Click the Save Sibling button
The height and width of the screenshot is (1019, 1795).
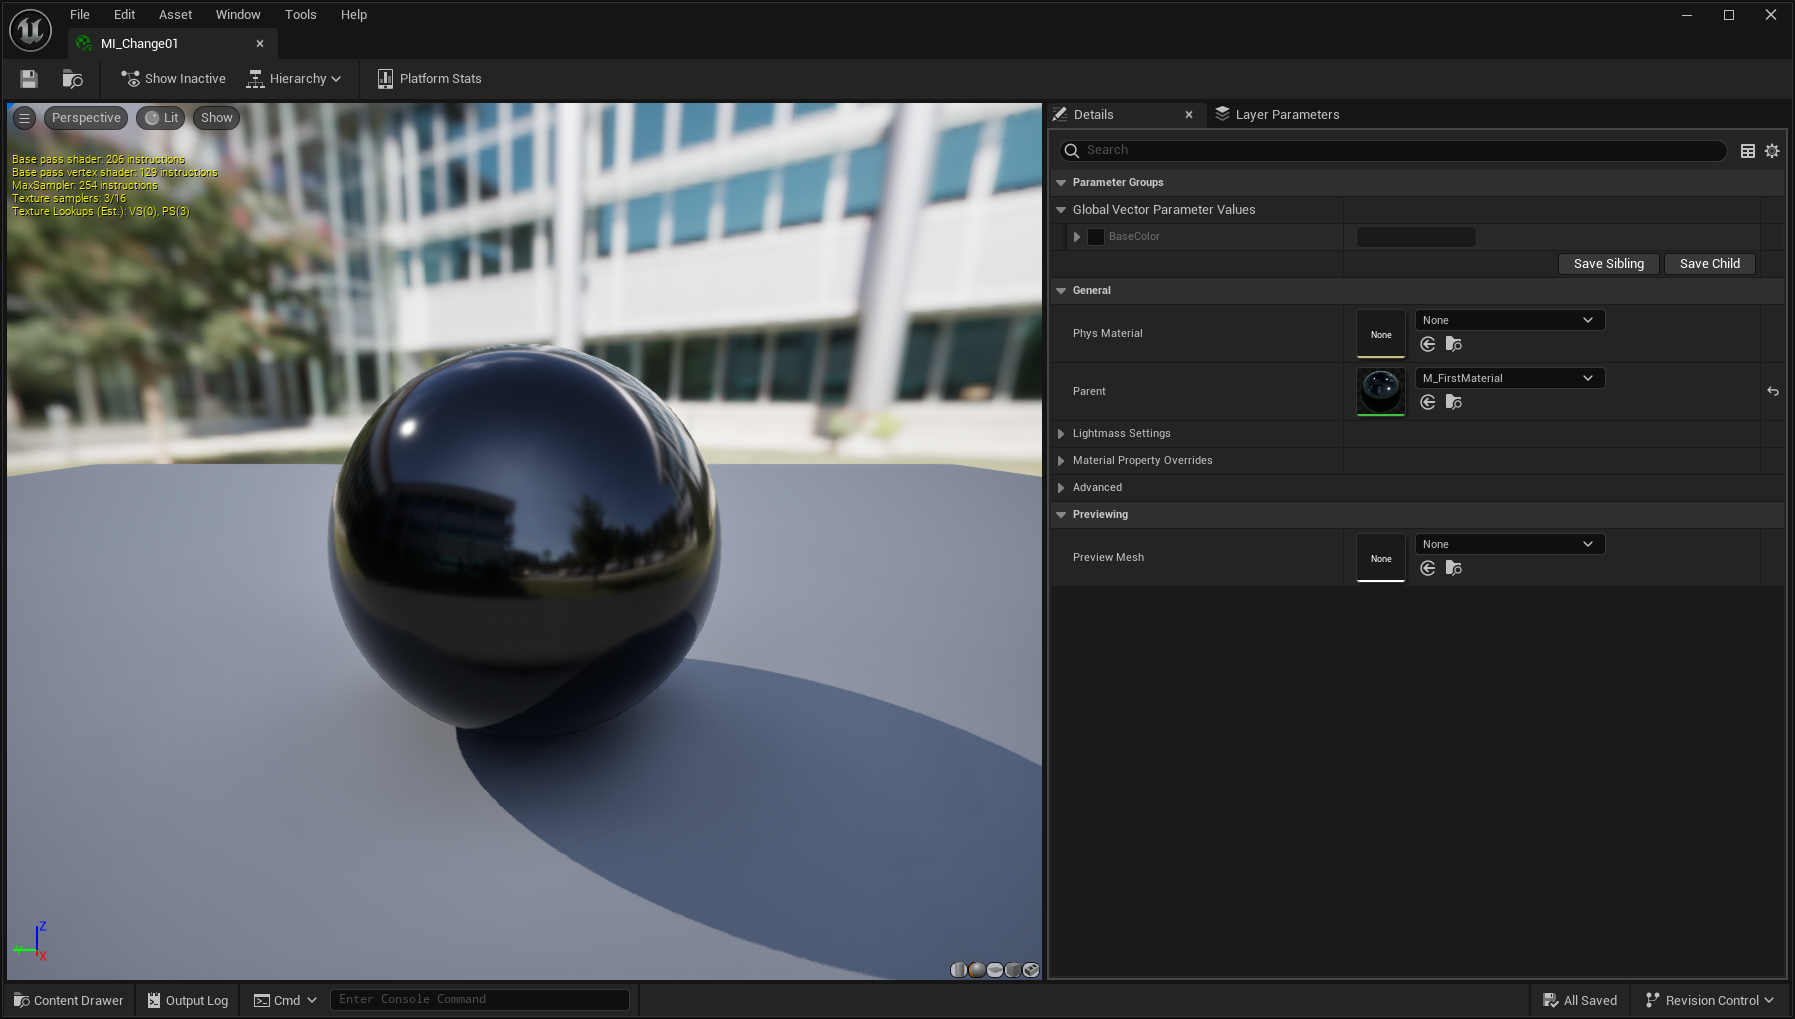pyautogui.click(x=1608, y=264)
